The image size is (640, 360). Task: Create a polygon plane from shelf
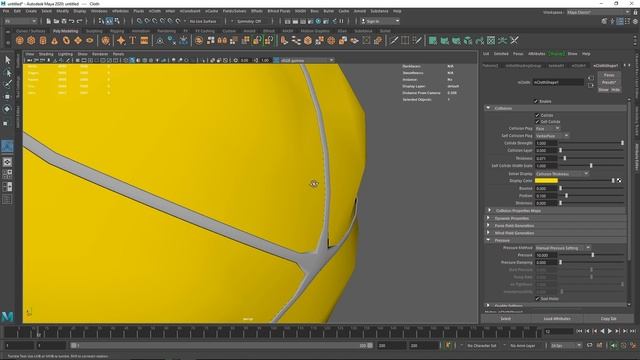coord(78,40)
